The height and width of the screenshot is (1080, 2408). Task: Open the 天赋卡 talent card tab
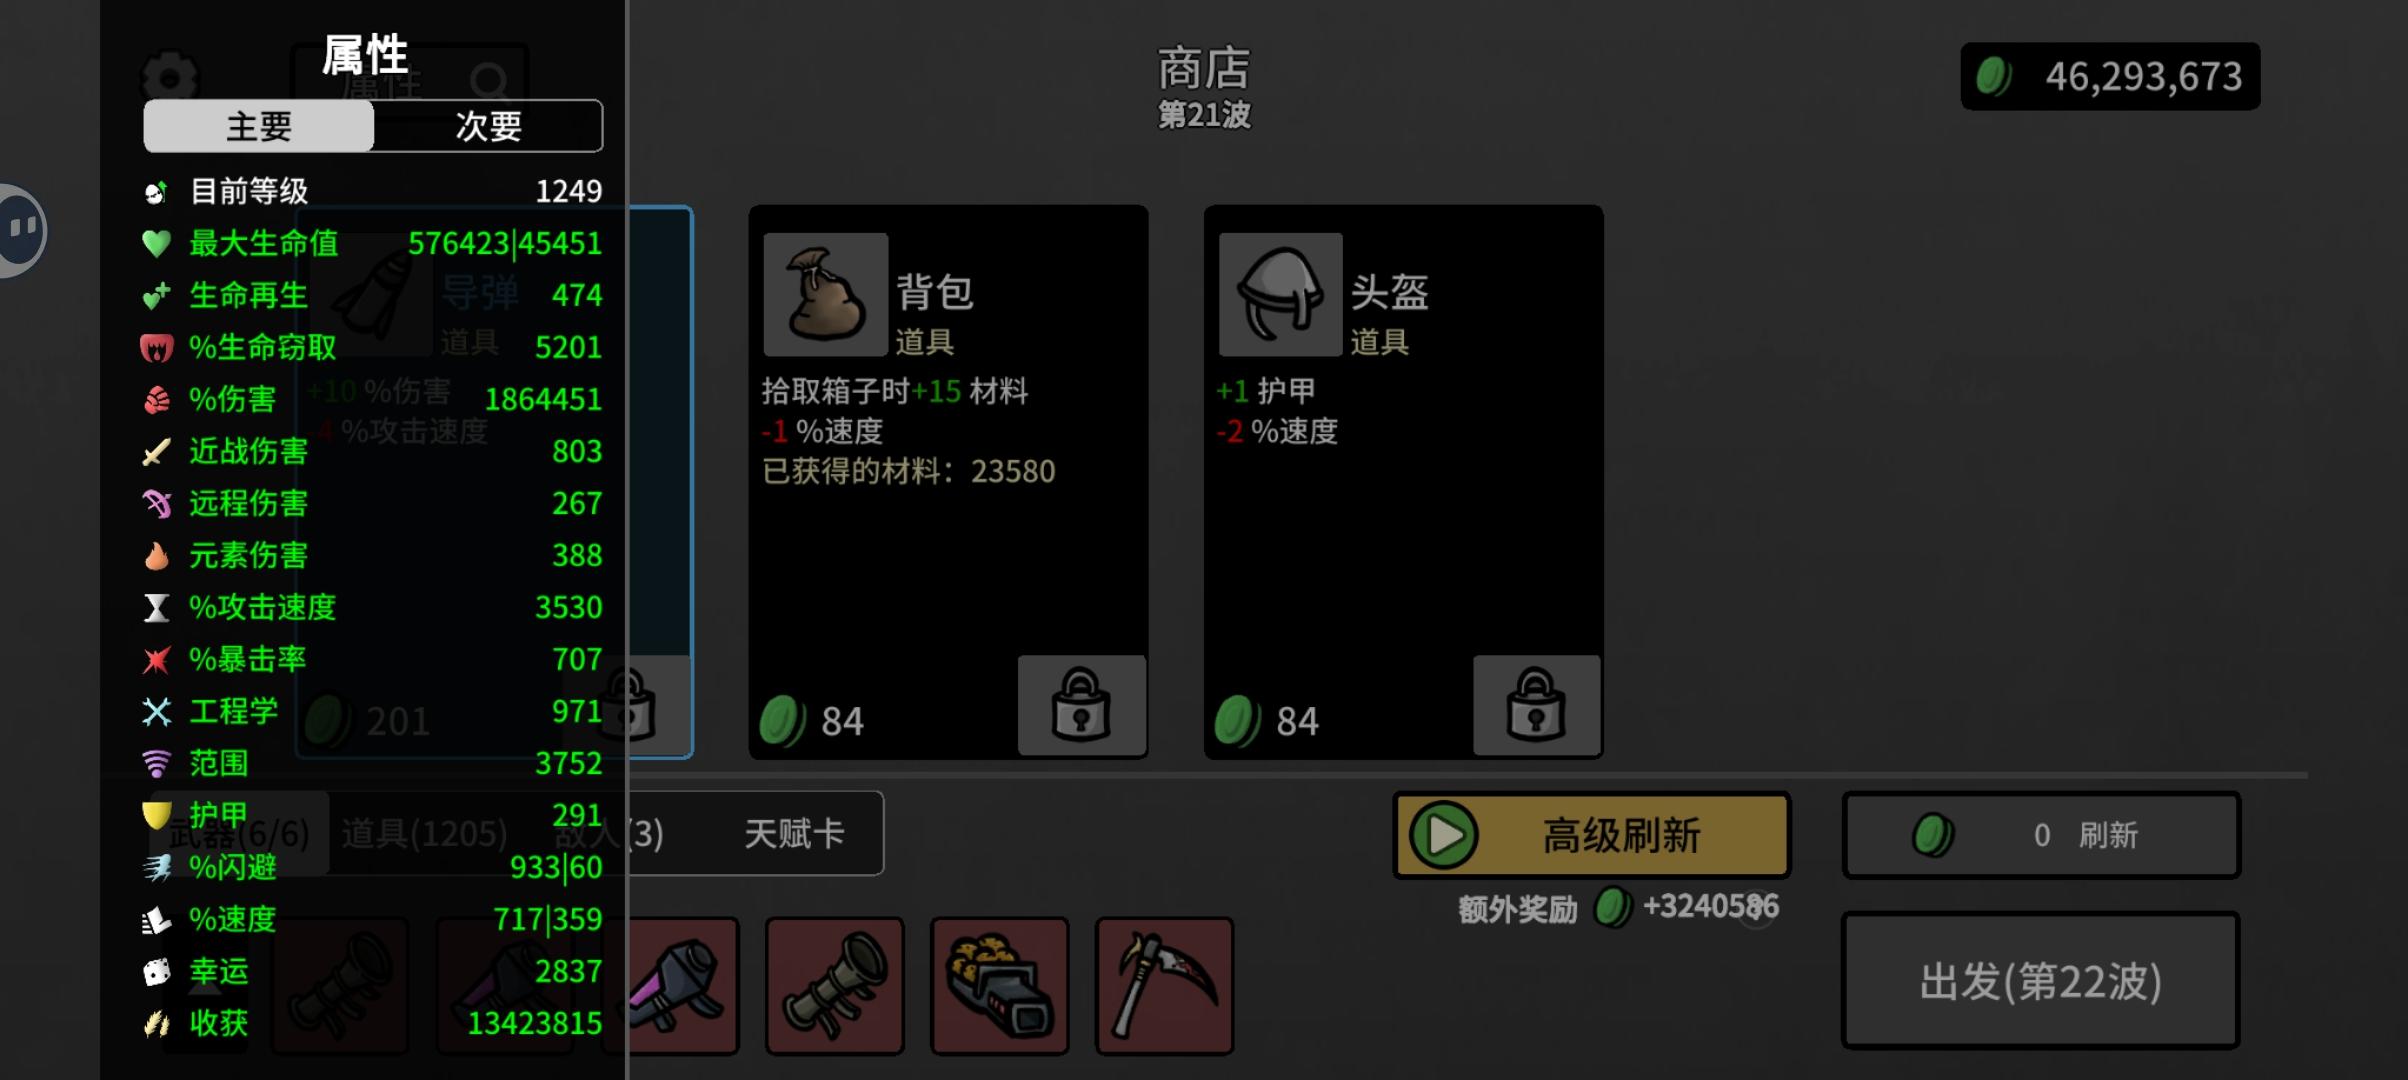794,833
